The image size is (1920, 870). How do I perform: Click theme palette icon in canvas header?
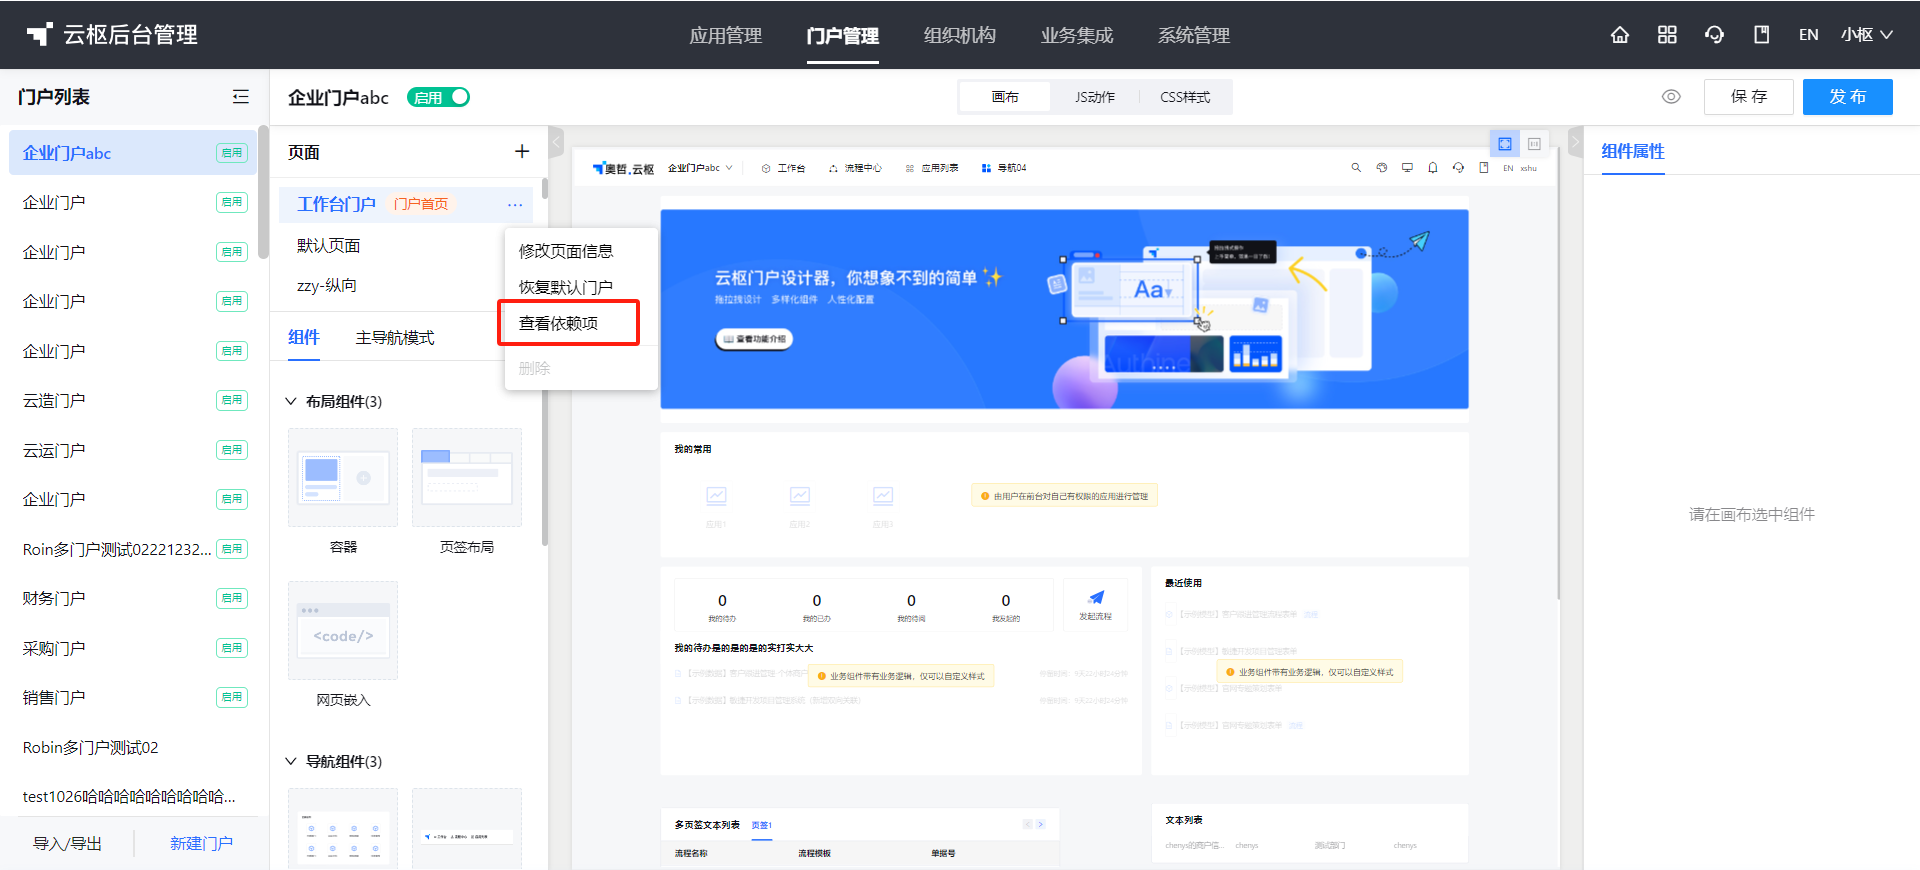coord(1382,168)
